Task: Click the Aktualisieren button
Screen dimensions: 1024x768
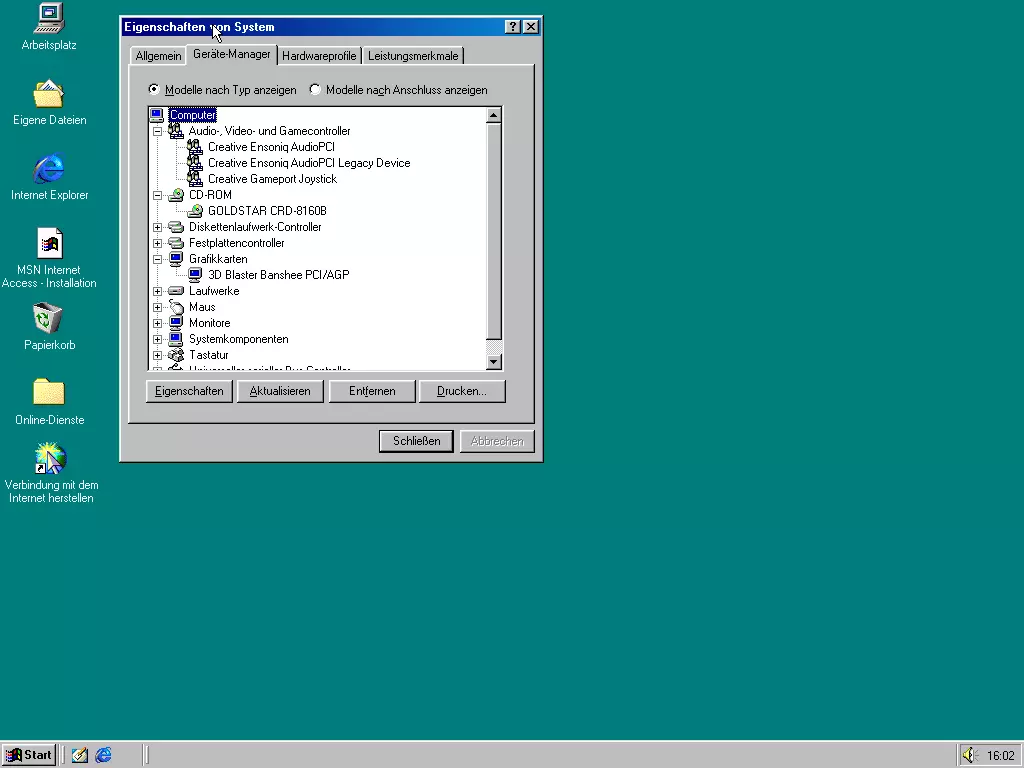Action: click(280, 391)
